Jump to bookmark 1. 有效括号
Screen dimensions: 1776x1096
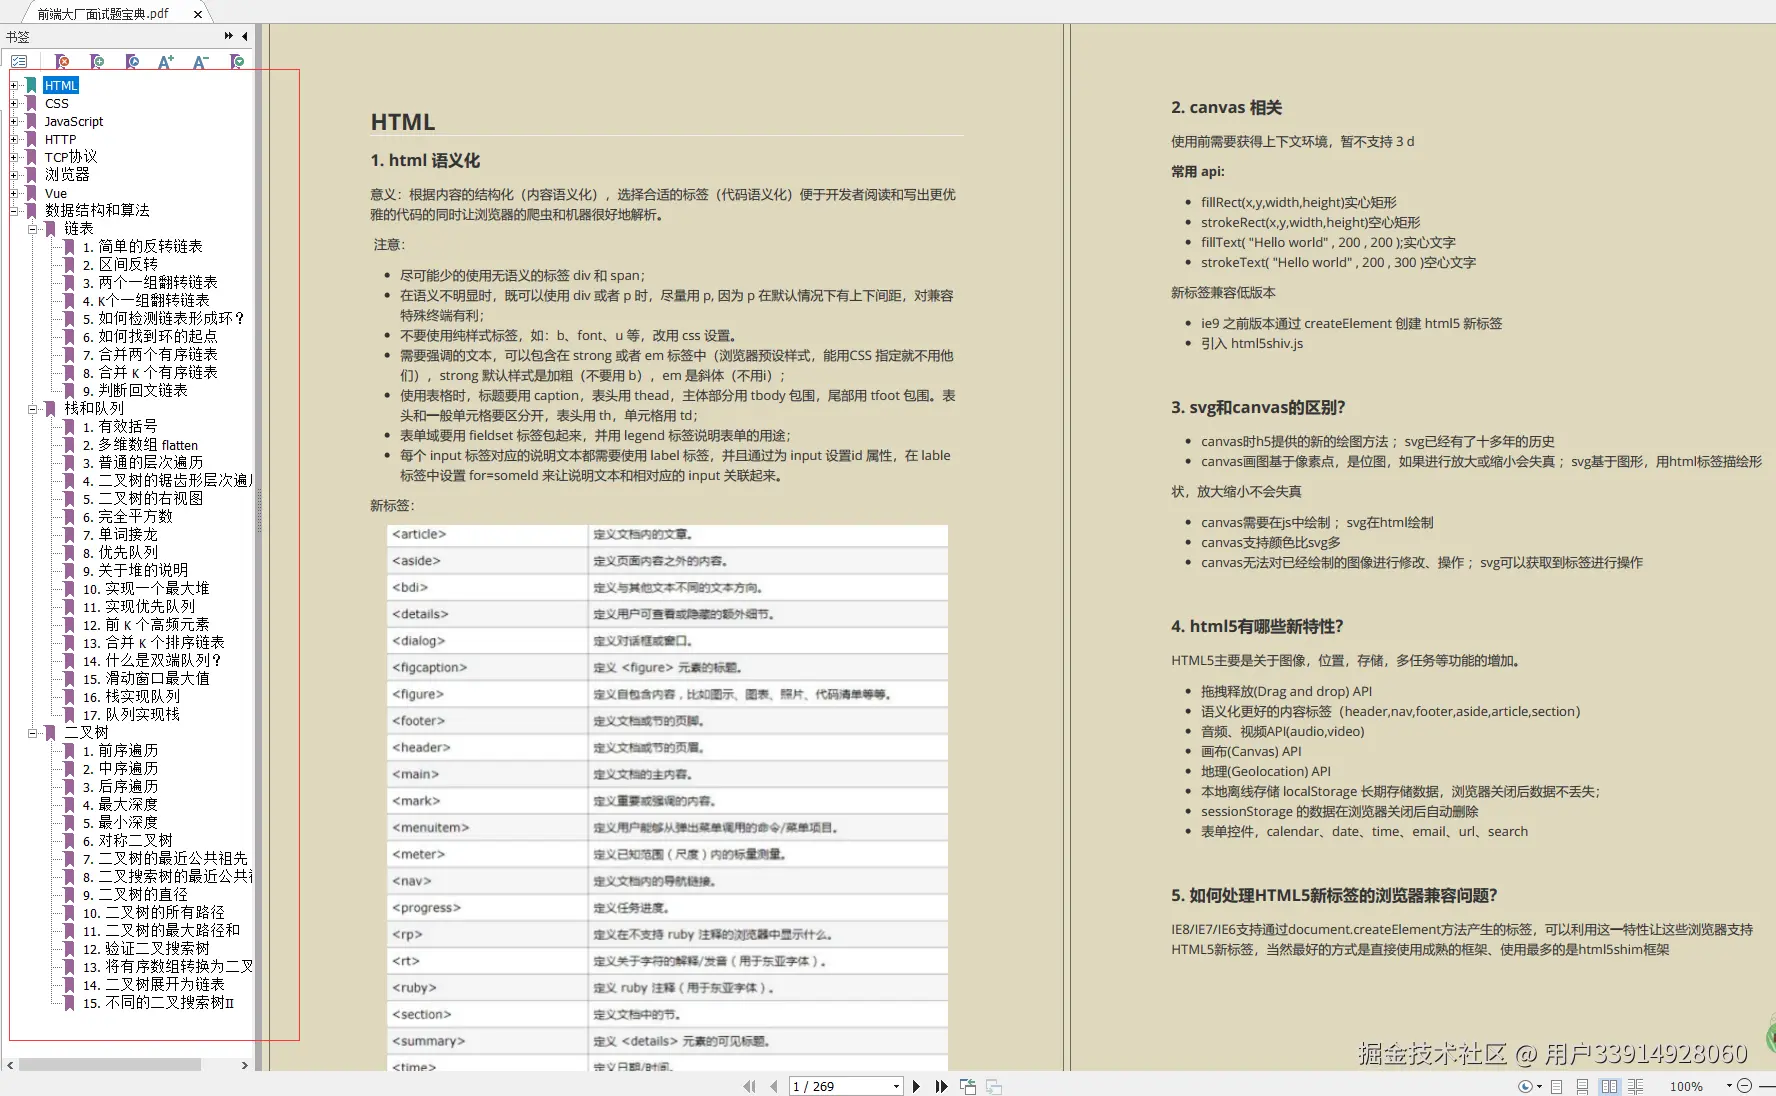point(120,427)
